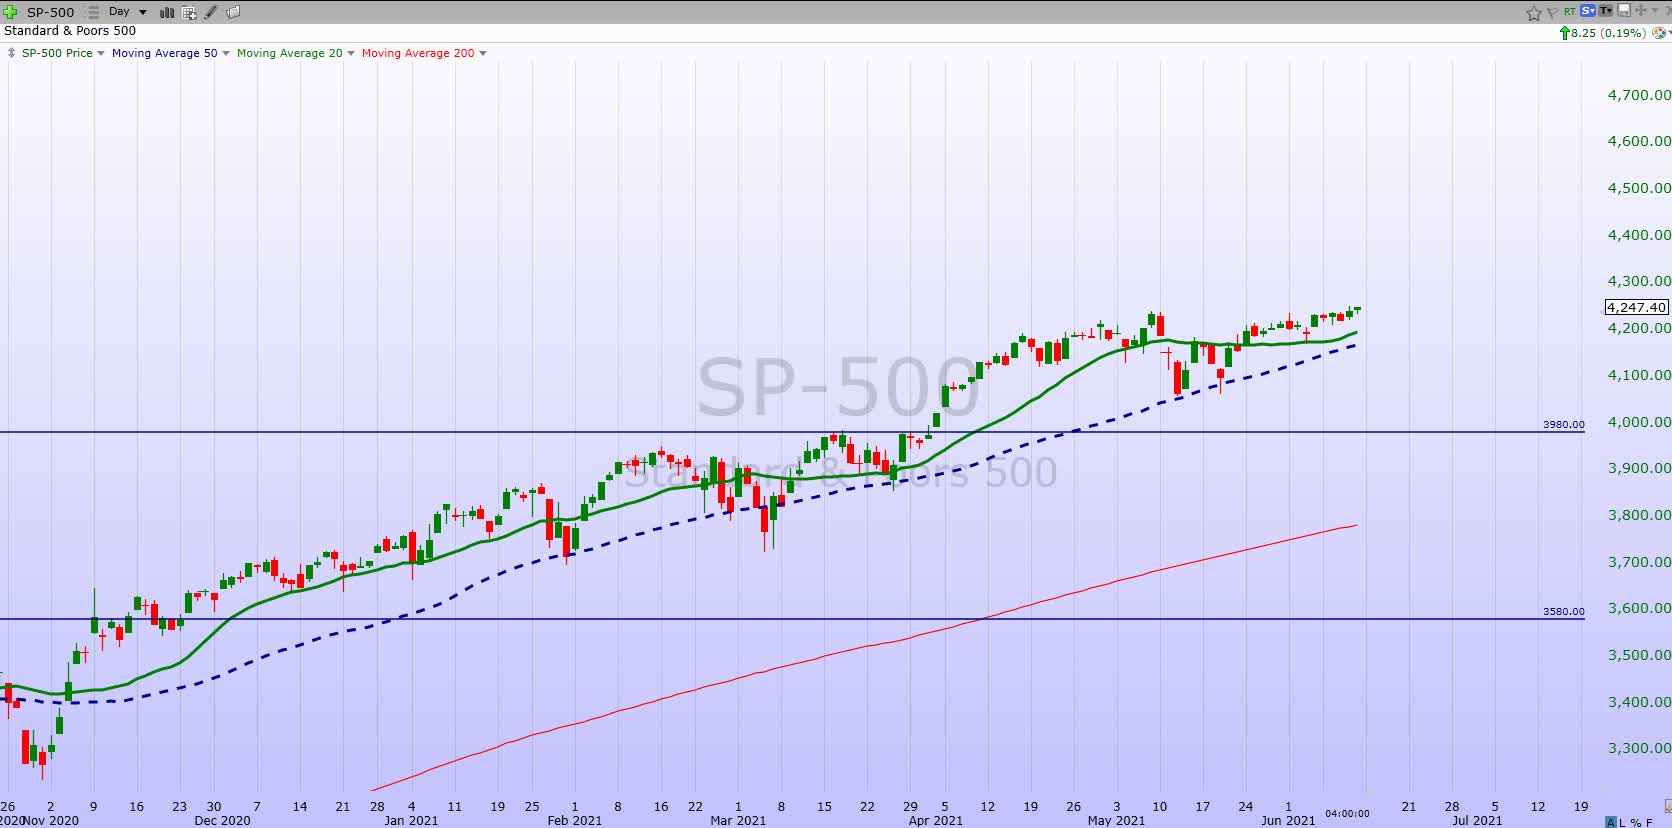The image size is (1672, 828).
Task: Expand the SP-500 Price legend menu
Action: 101,53
